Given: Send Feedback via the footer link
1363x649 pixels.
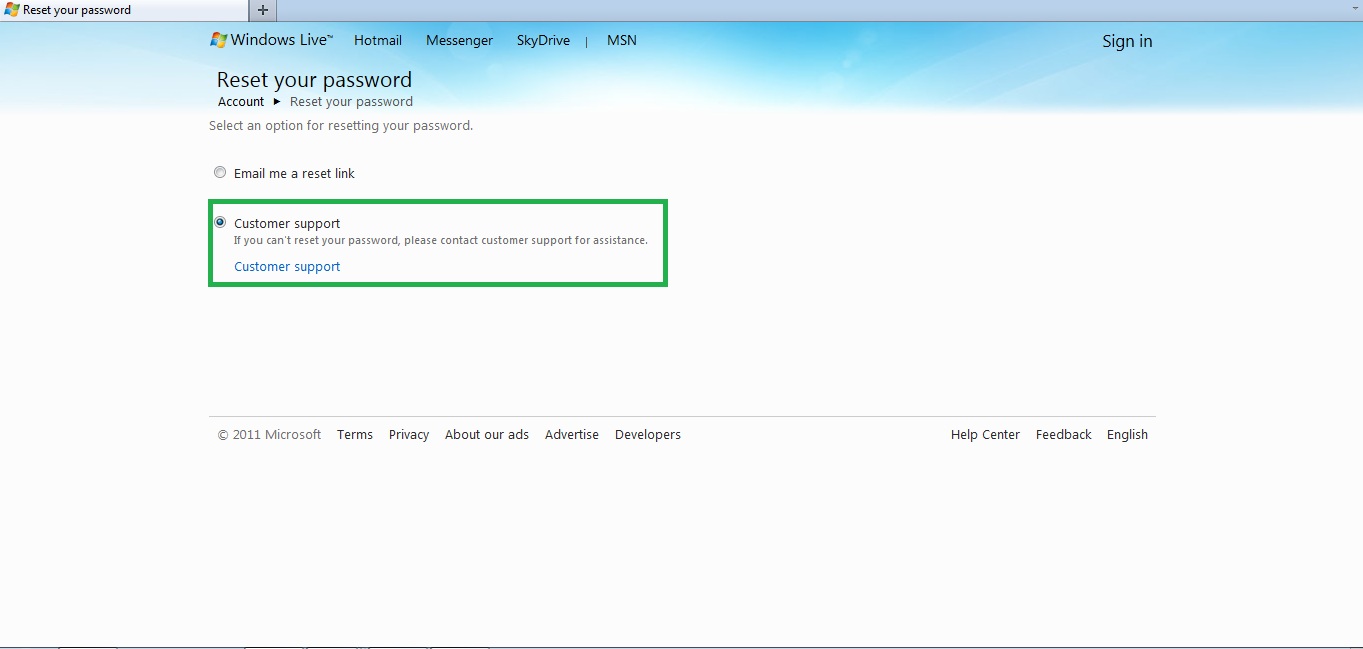Looking at the screenshot, I should tap(1063, 434).
